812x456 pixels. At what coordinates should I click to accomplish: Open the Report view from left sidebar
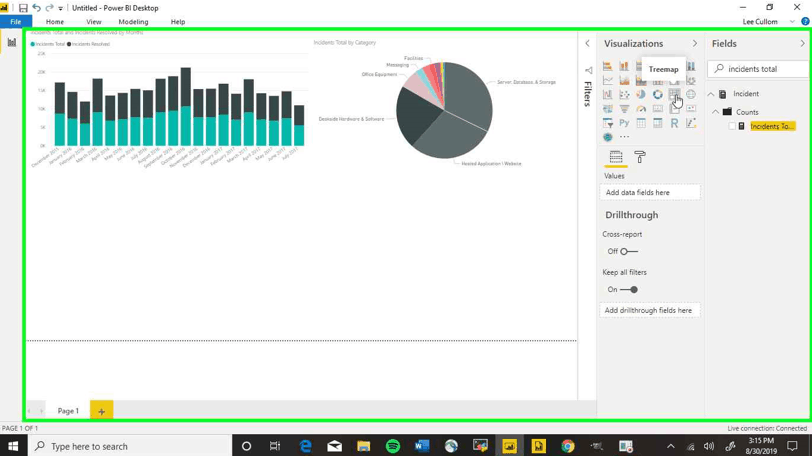11,42
